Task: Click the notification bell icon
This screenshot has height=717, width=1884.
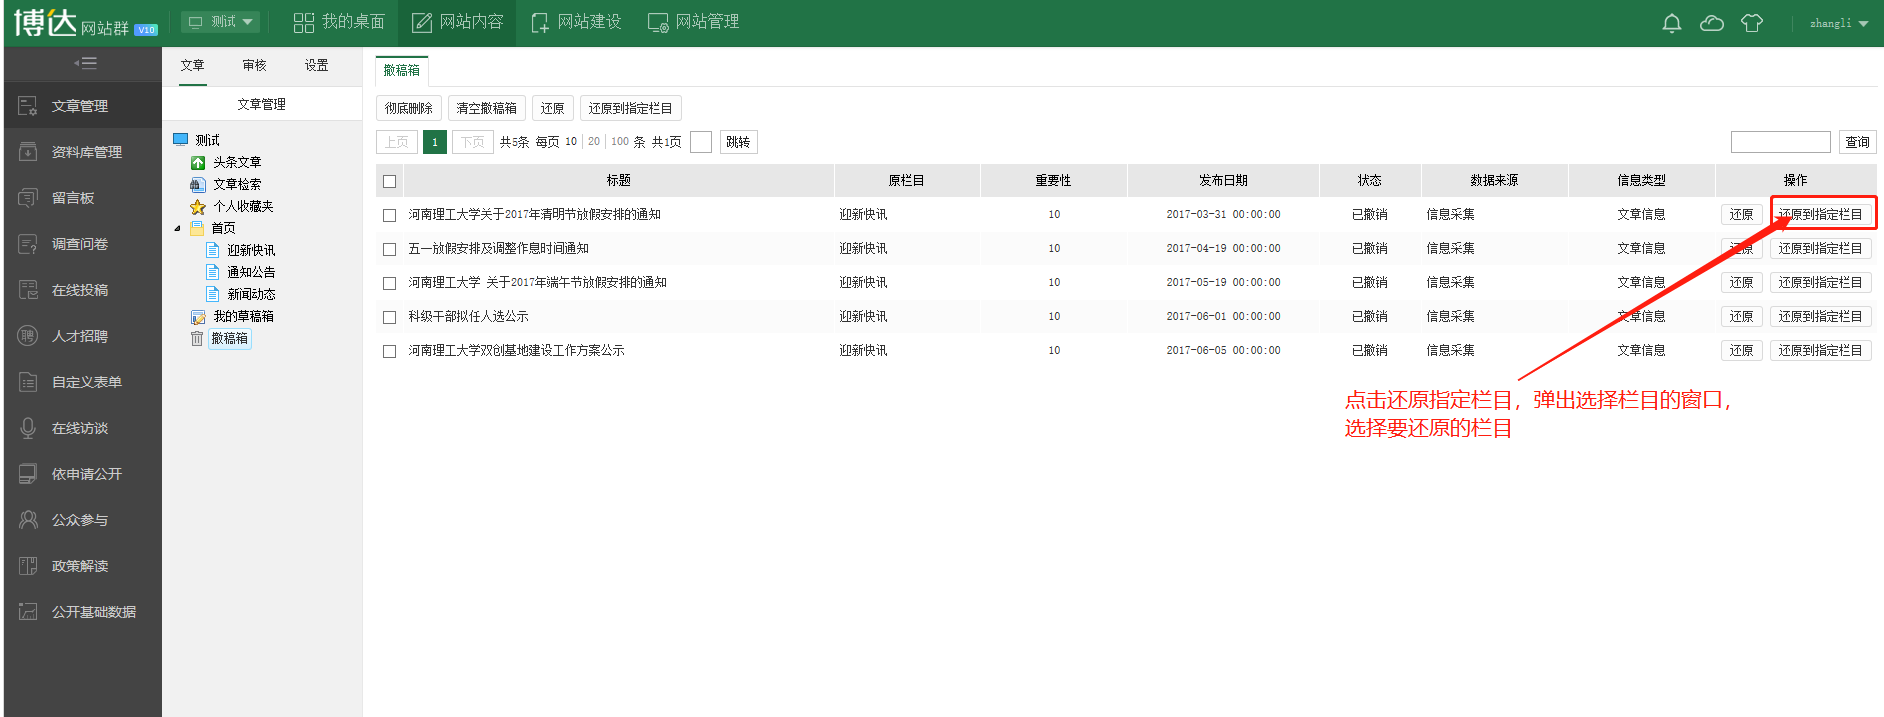Action: 1671,23
